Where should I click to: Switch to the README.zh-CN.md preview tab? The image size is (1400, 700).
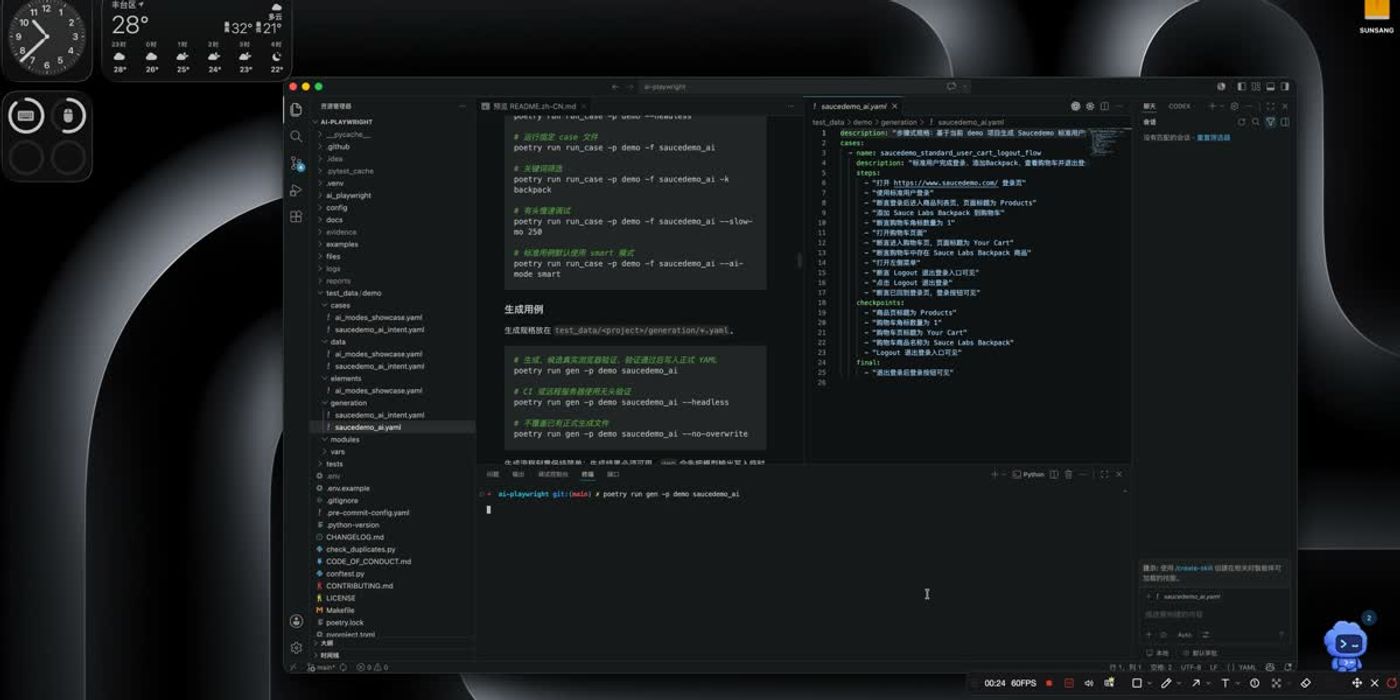point(534,106)
